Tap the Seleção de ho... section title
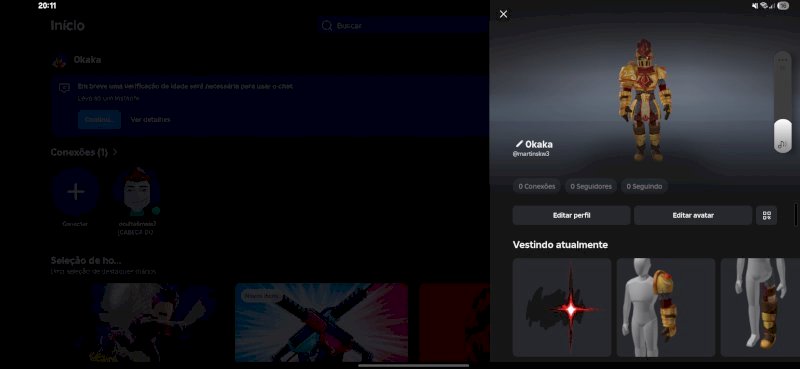 (86, 260)
